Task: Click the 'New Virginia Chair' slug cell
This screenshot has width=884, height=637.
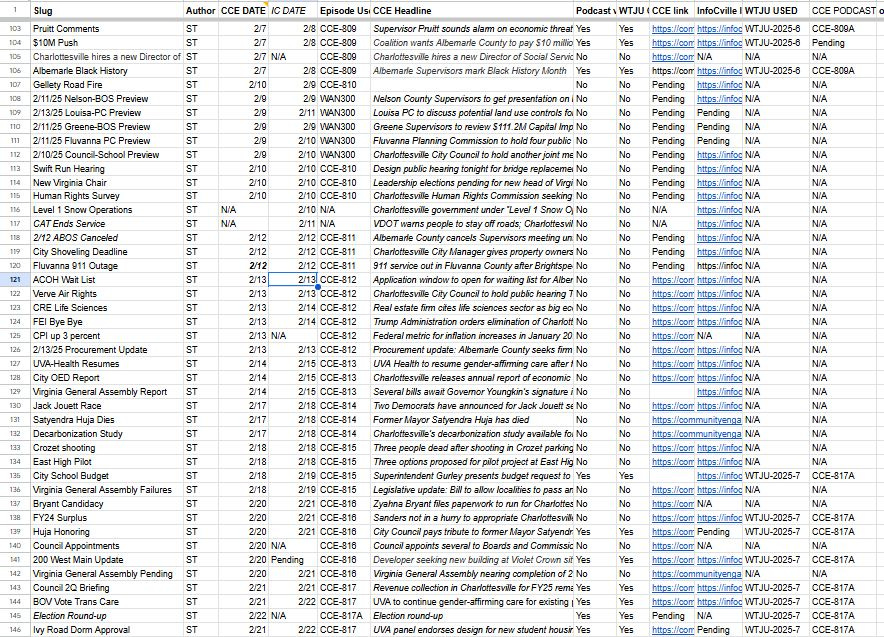Action: pyautogui.click(x=107, y=183)
